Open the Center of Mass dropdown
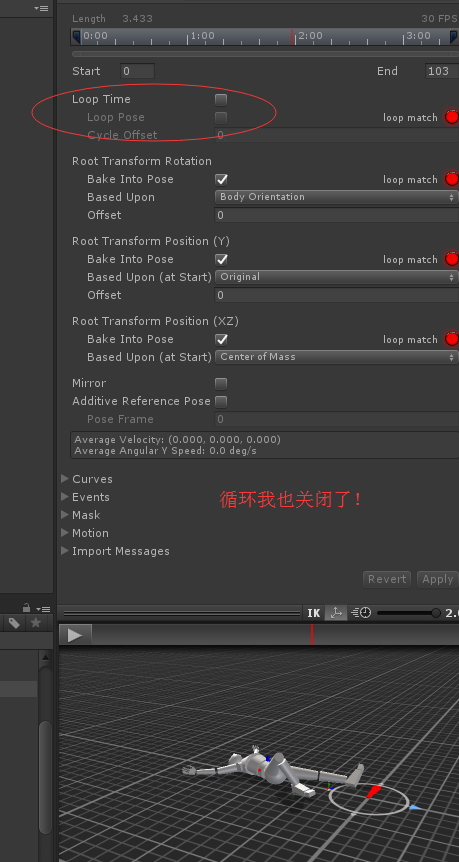Screen dimensions: 459x862 tap(336, 357)
